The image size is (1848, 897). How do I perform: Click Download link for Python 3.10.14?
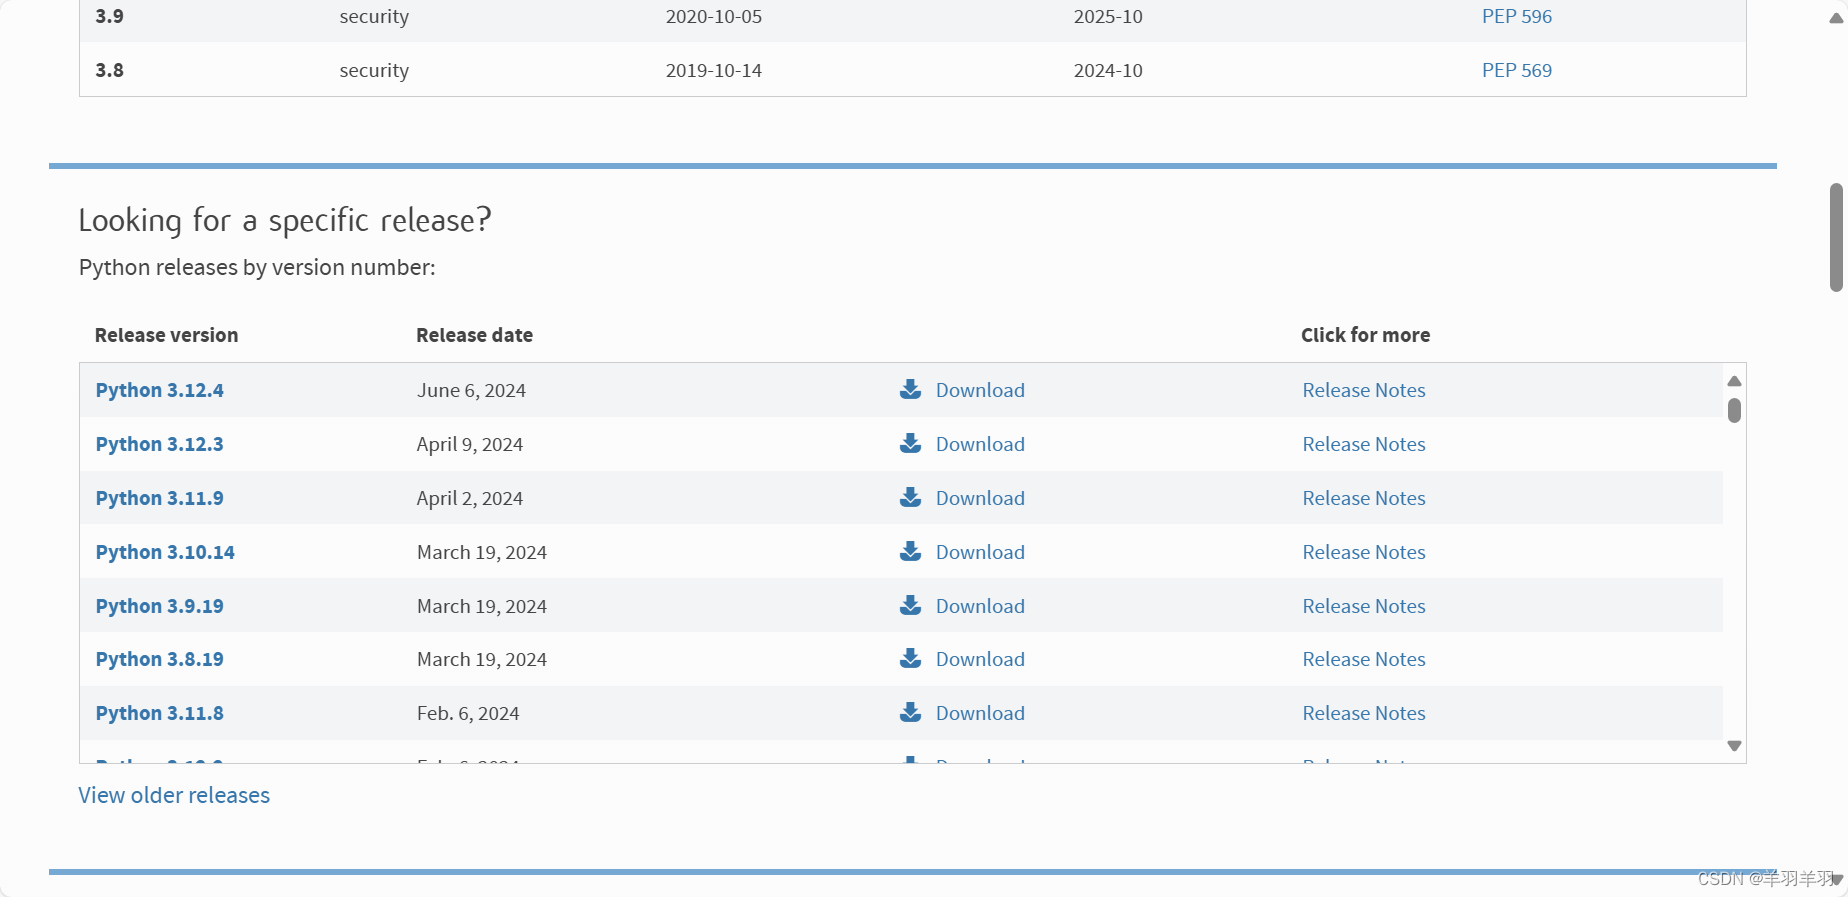pos(980,552)
